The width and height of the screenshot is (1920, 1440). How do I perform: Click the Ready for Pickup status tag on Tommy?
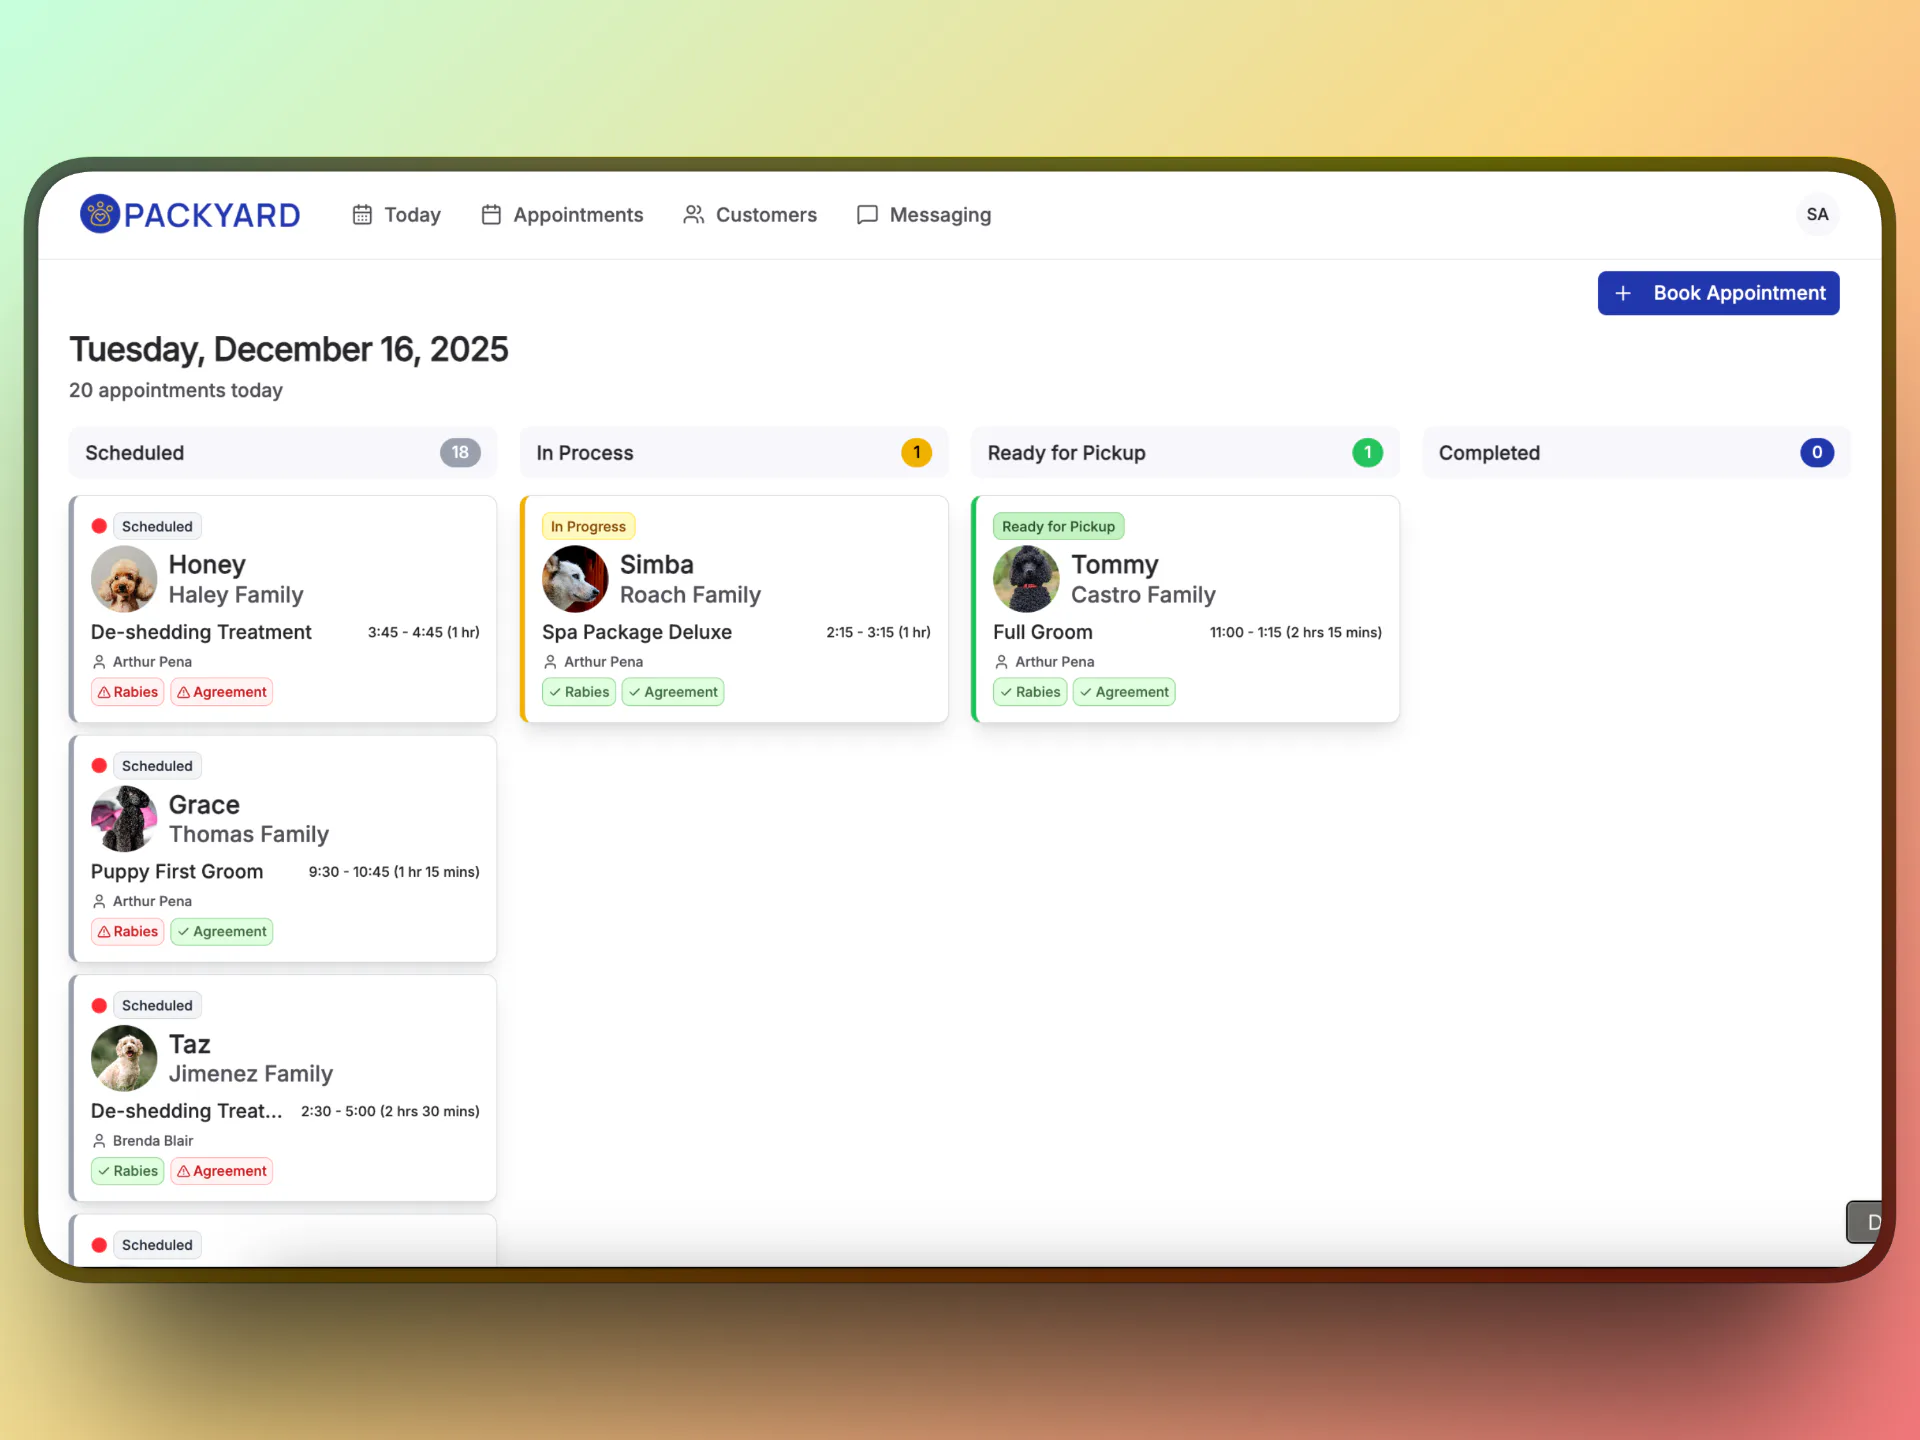pos(1058,526)
